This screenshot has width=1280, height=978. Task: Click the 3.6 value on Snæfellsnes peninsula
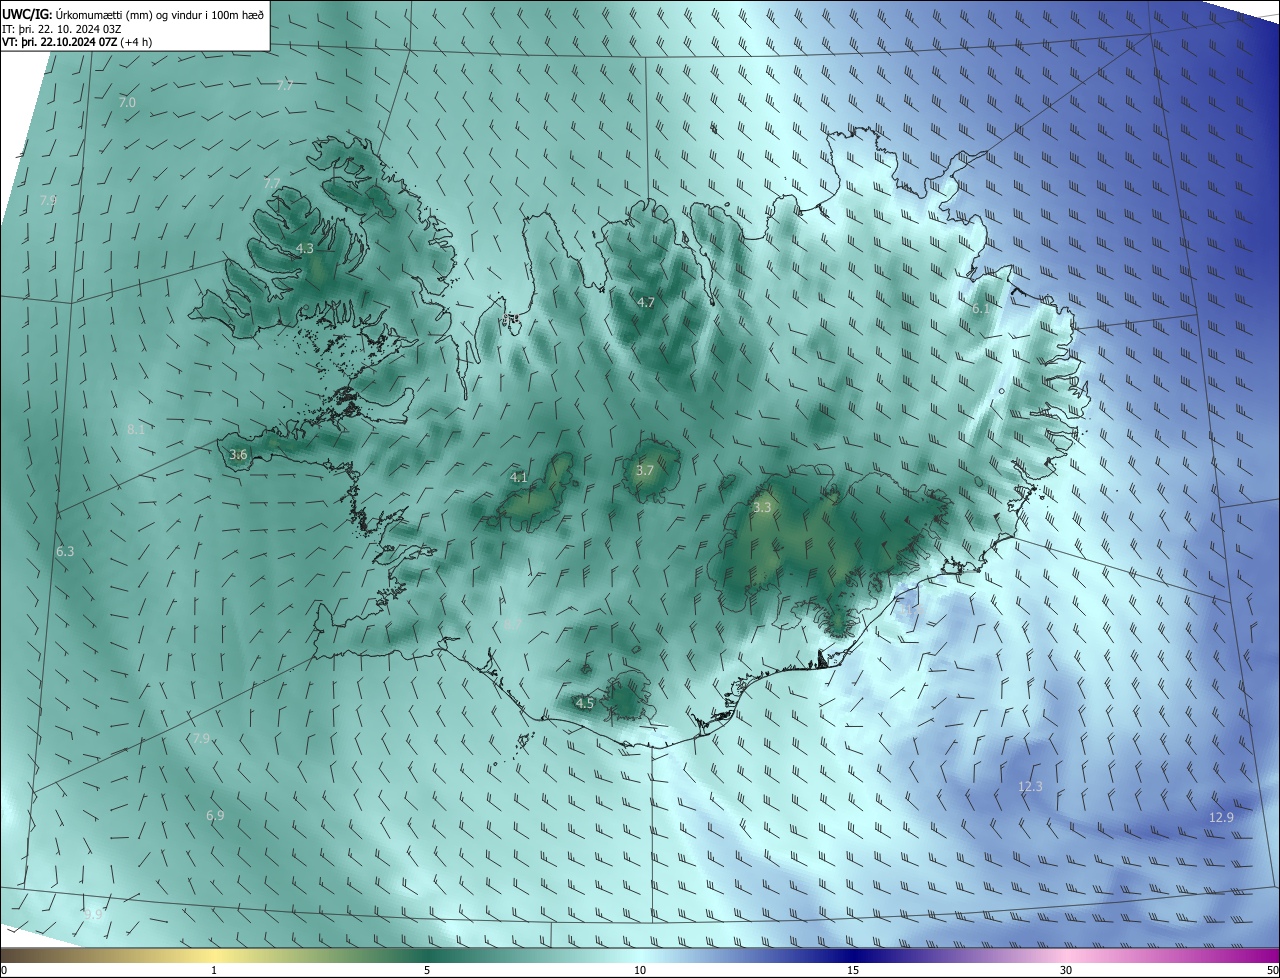238,455
